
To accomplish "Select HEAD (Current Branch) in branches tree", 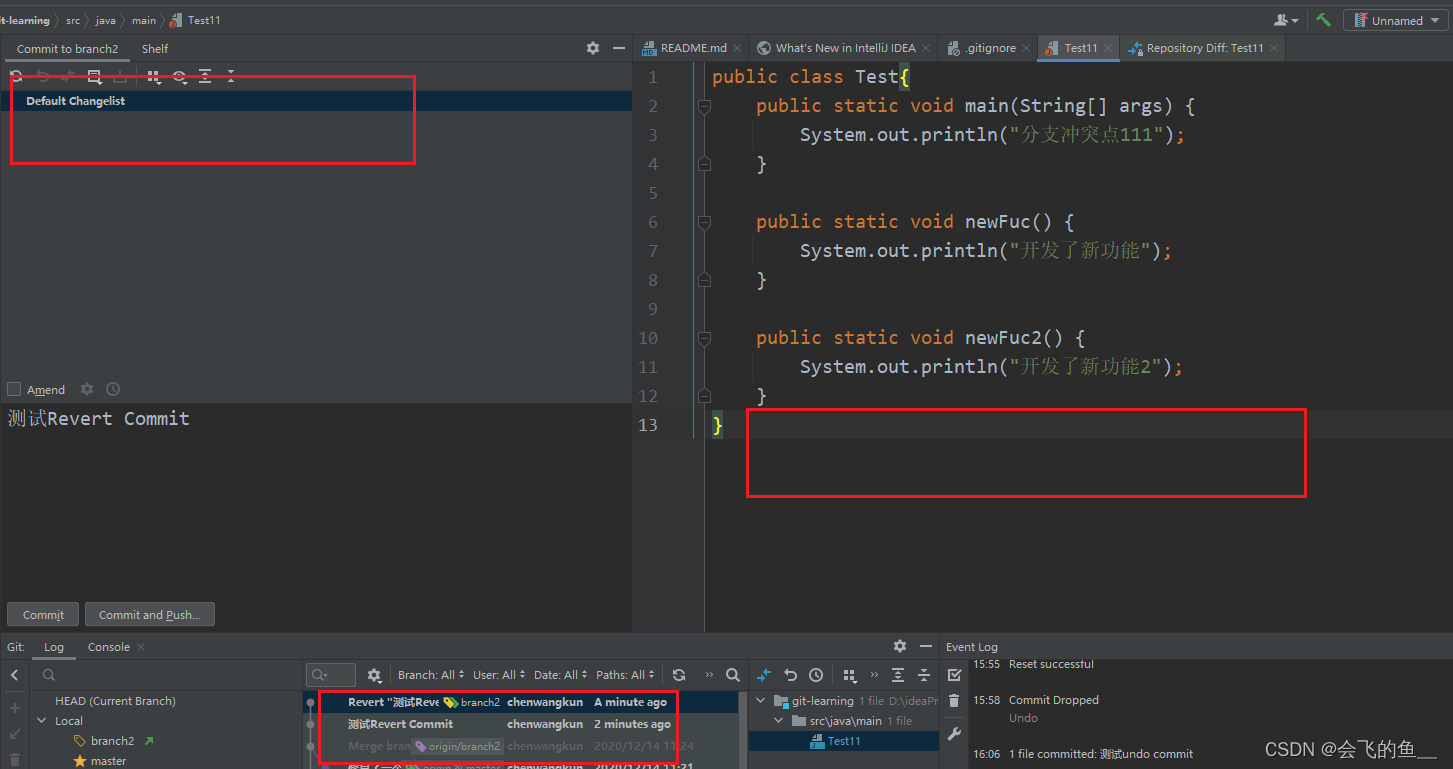I will (115, 701).
